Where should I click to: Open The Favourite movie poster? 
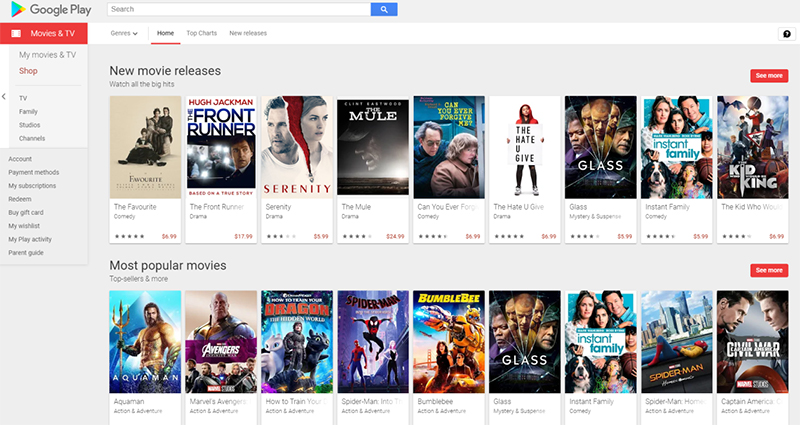pos(145,147)
